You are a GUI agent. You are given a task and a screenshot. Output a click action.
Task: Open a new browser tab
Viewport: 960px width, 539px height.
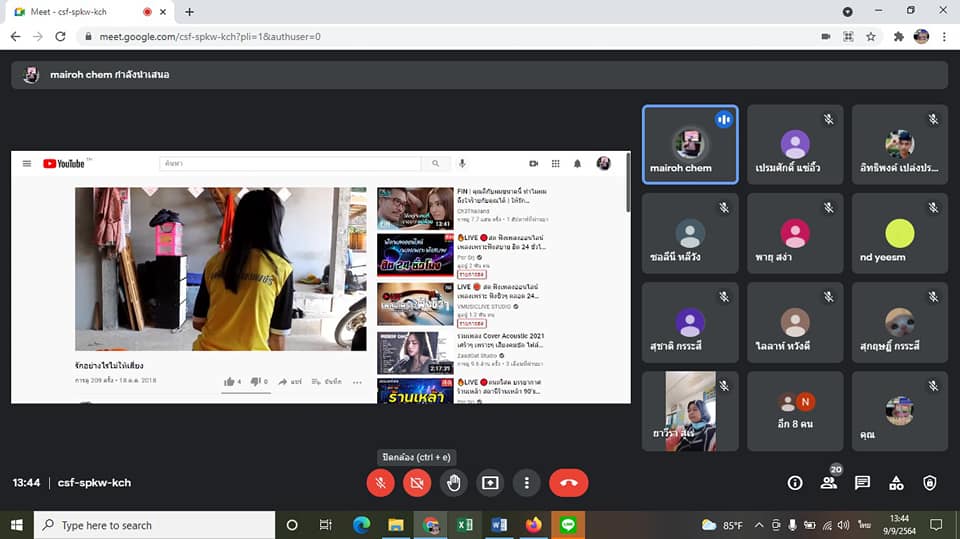(x=189, y=12)
